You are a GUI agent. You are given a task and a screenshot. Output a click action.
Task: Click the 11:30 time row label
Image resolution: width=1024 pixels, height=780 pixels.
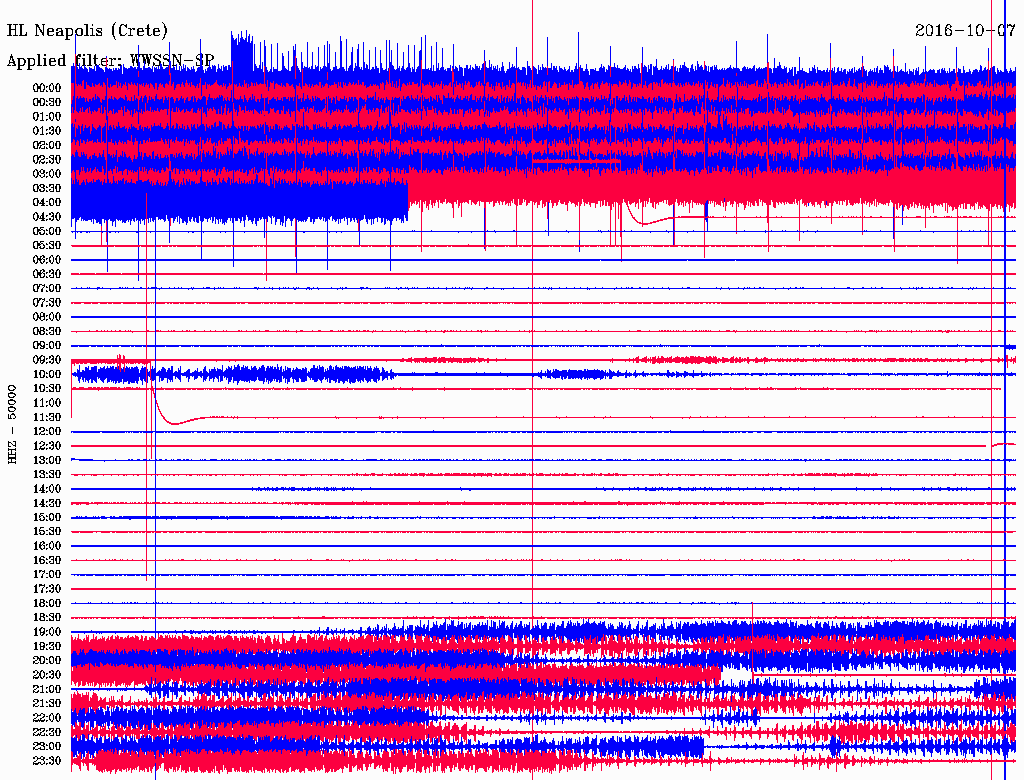pyautogui.click(x=47, y=417)
